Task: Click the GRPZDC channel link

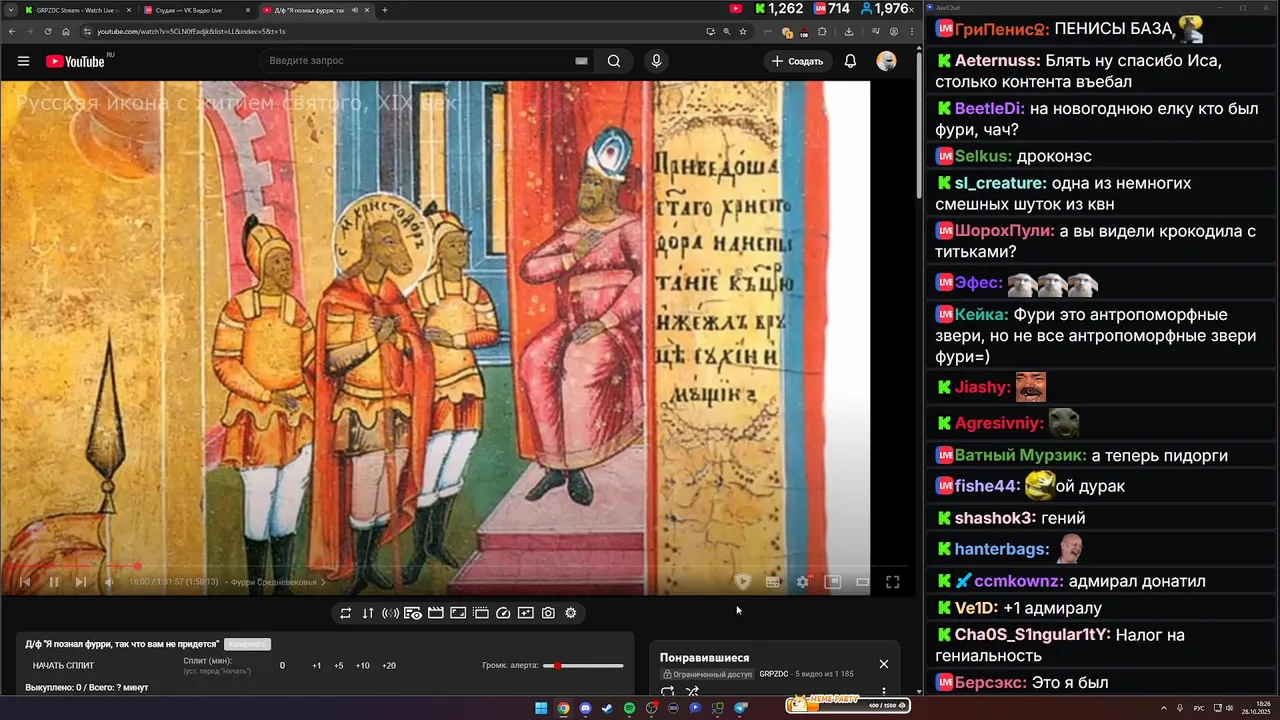Action: [x=773, y=674]
